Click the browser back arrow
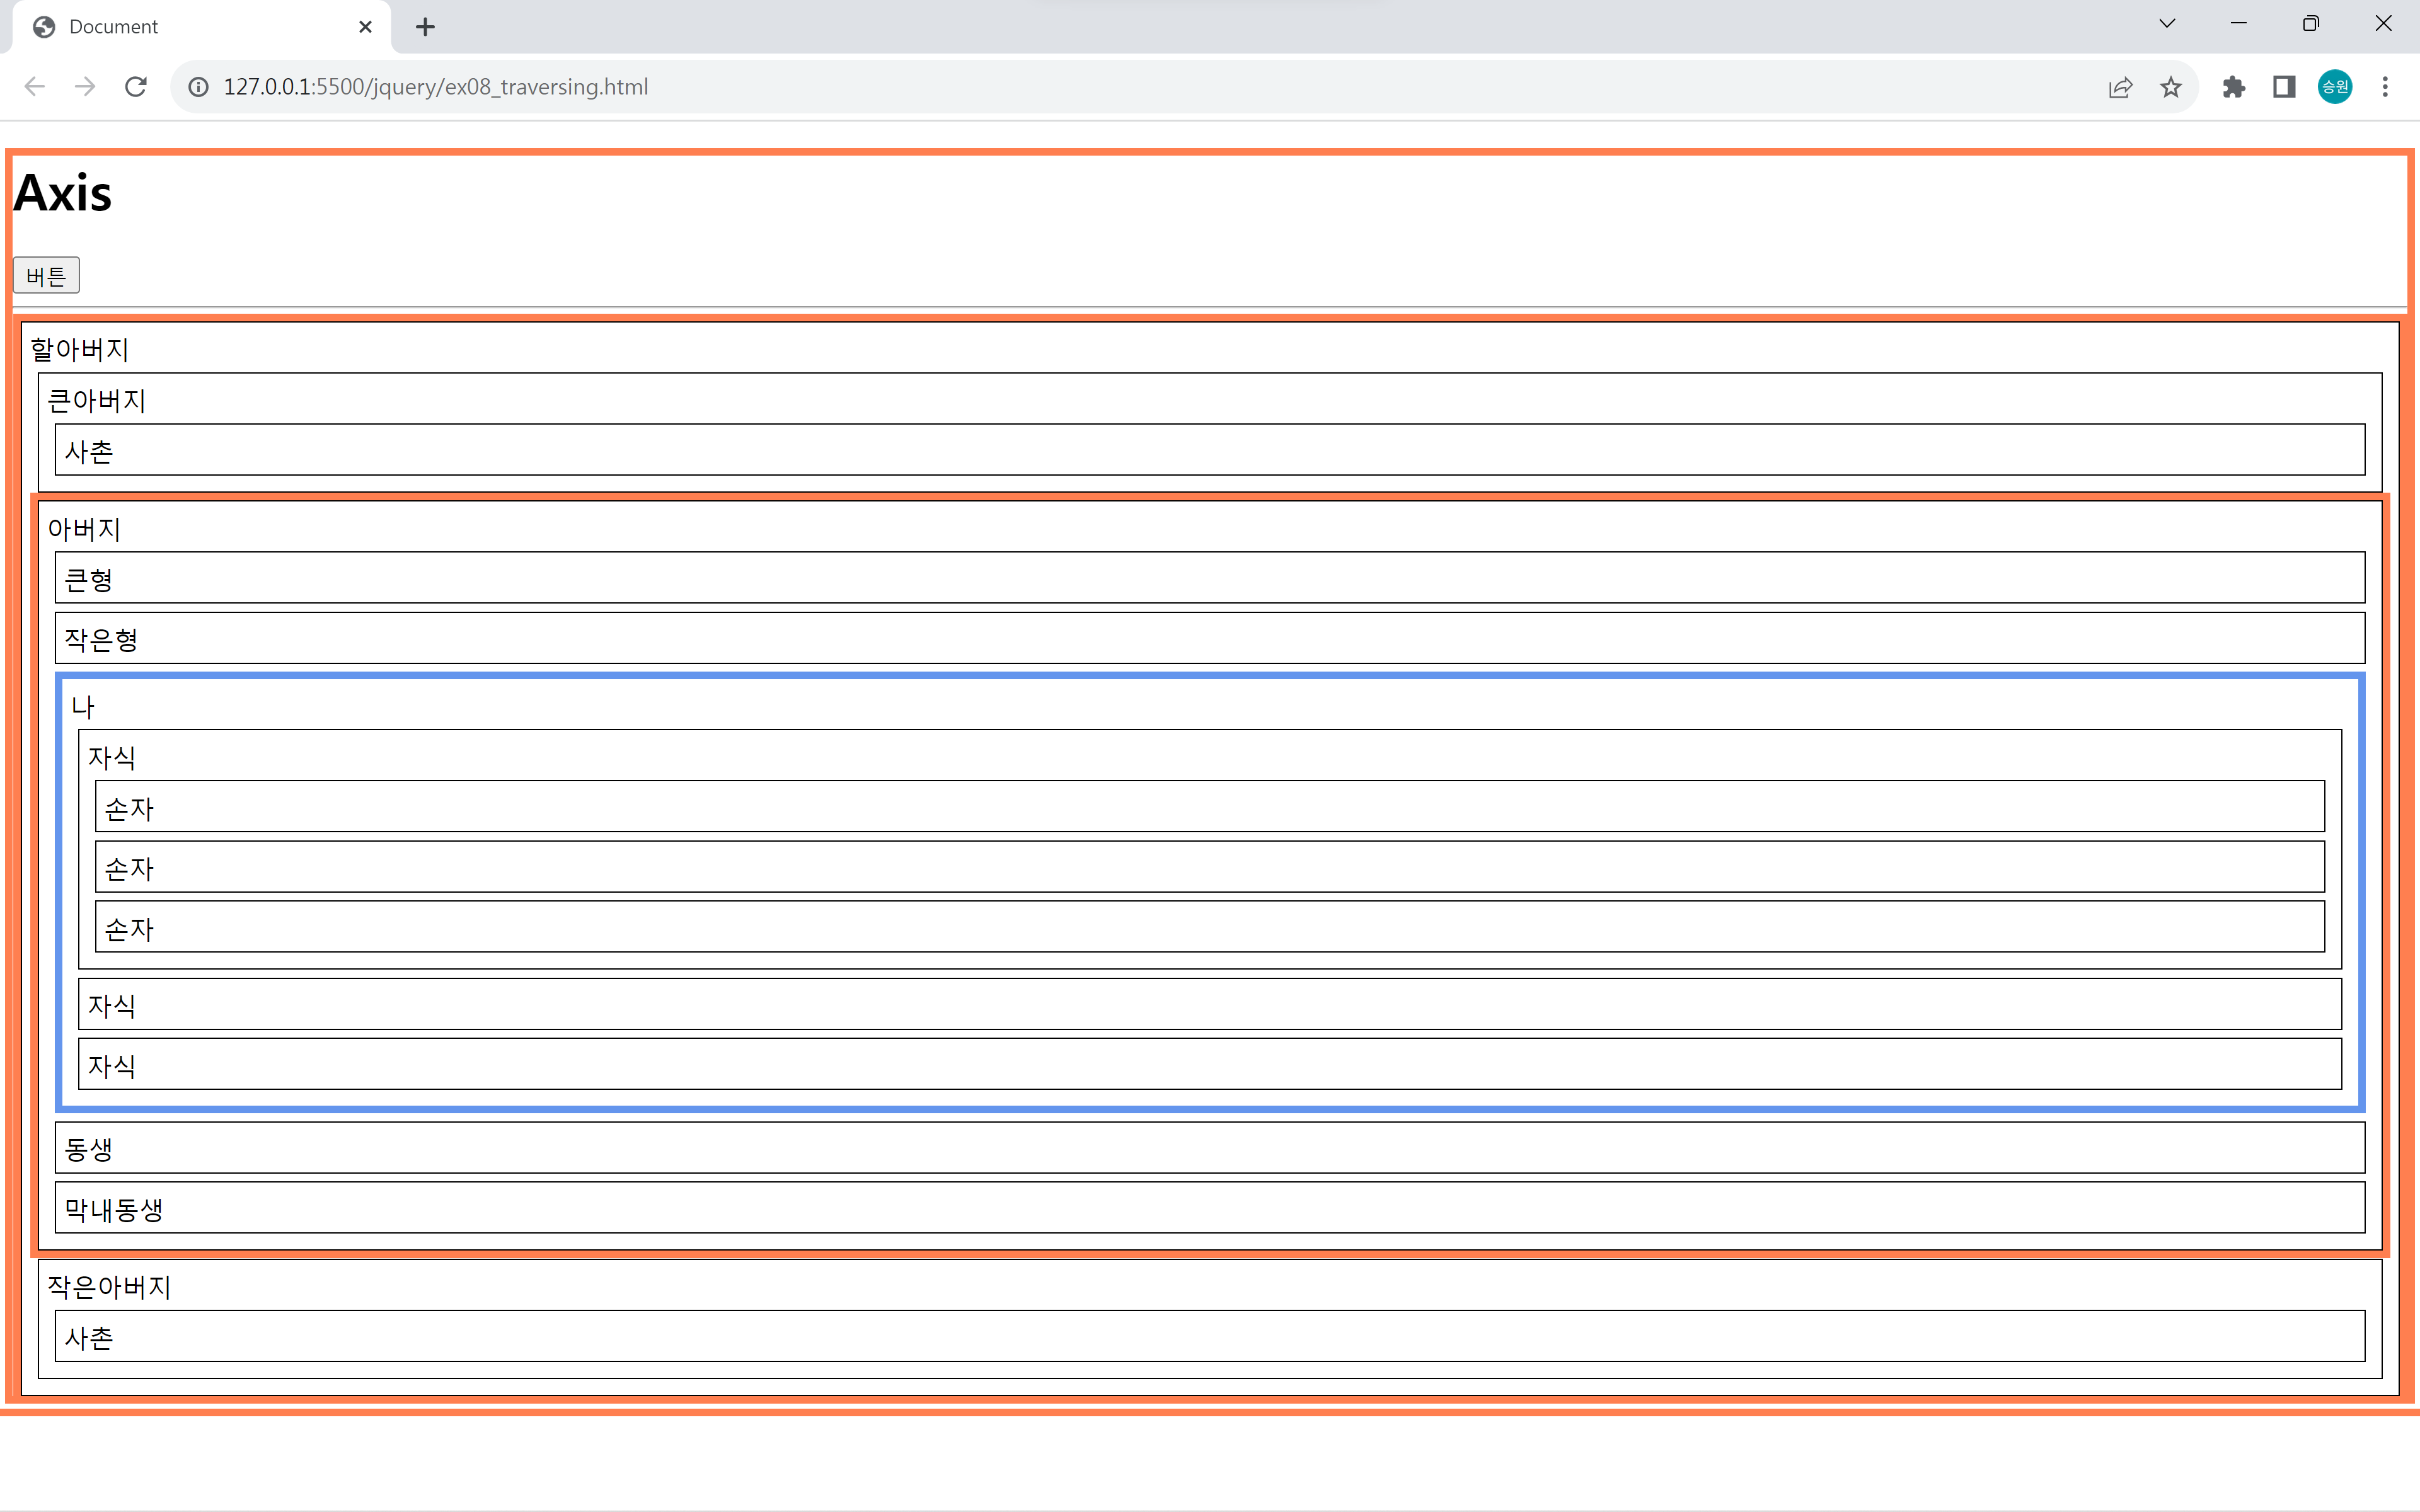This screenshot has width=2420, height=1512. [35, 87]
